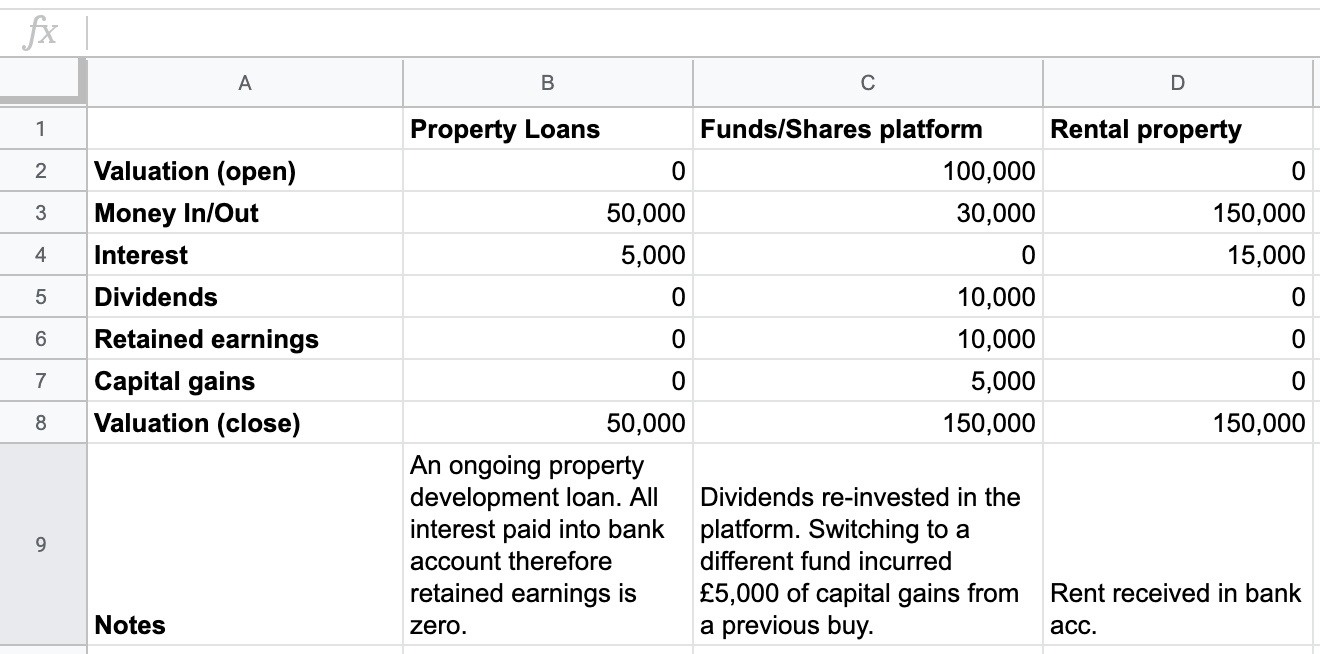Select row 9 header

tap(41, 545)
